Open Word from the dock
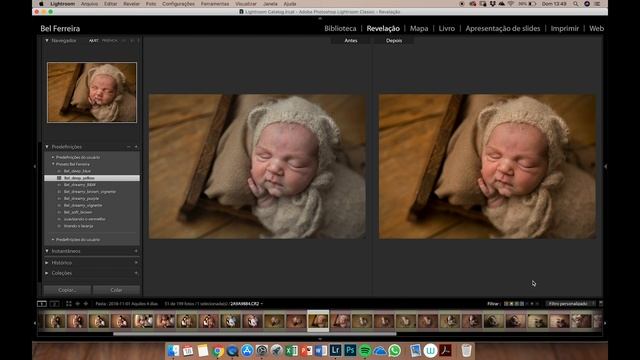640x360 pixels. [x=321, y=350]
